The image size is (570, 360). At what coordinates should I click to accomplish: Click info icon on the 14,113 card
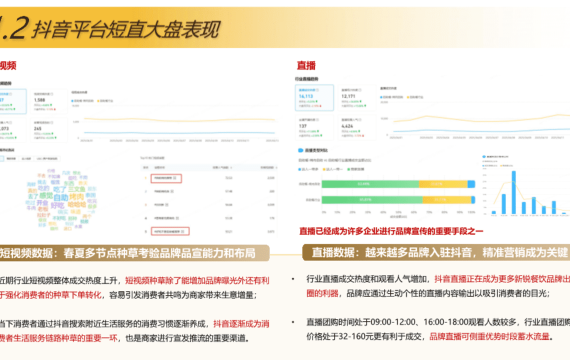point(317,90)
